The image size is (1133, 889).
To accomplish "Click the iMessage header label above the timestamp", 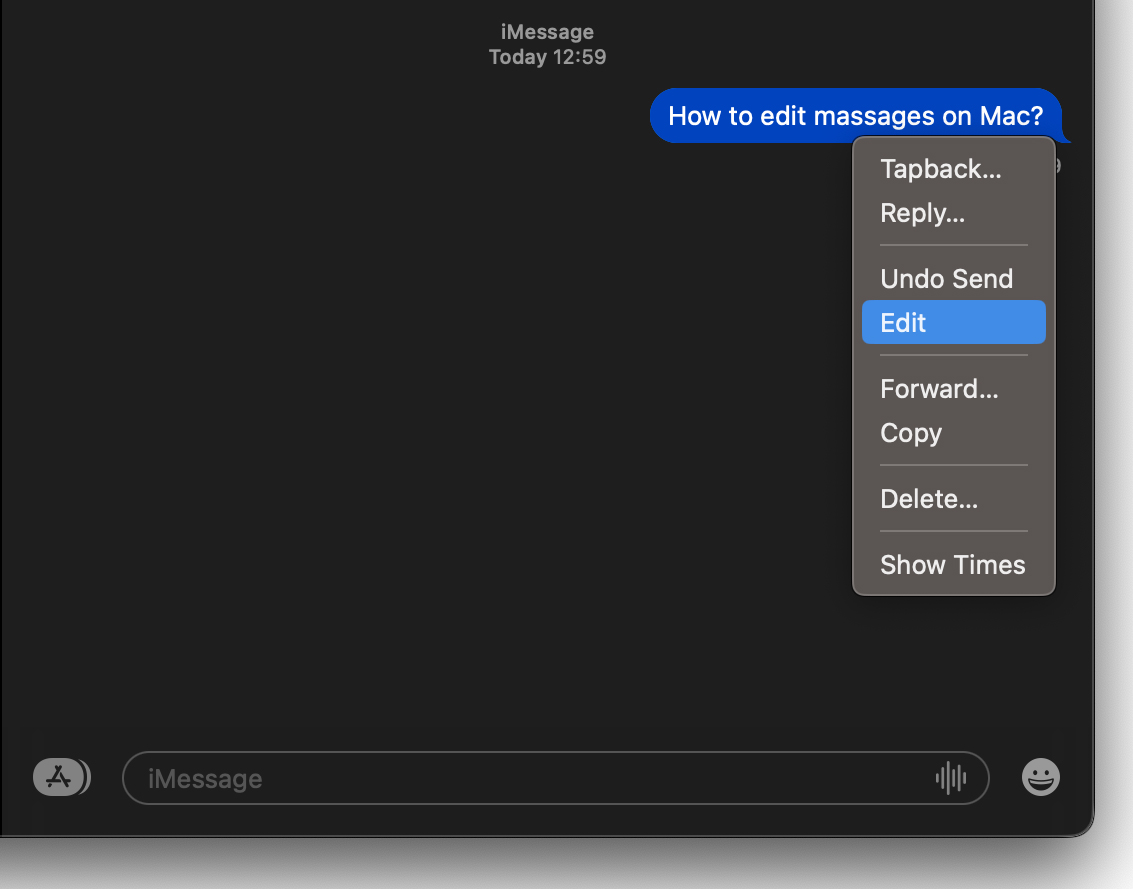I will (547, 33).
